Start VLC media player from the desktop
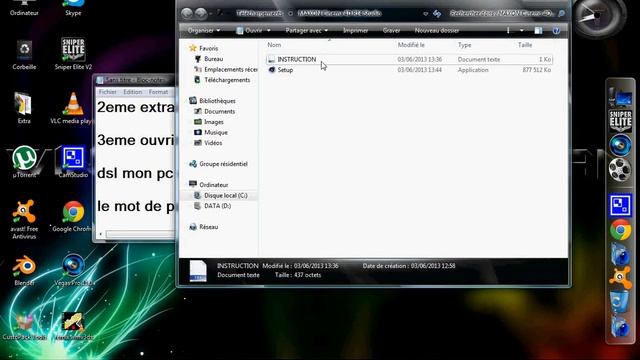 click(x=72, y=108)
